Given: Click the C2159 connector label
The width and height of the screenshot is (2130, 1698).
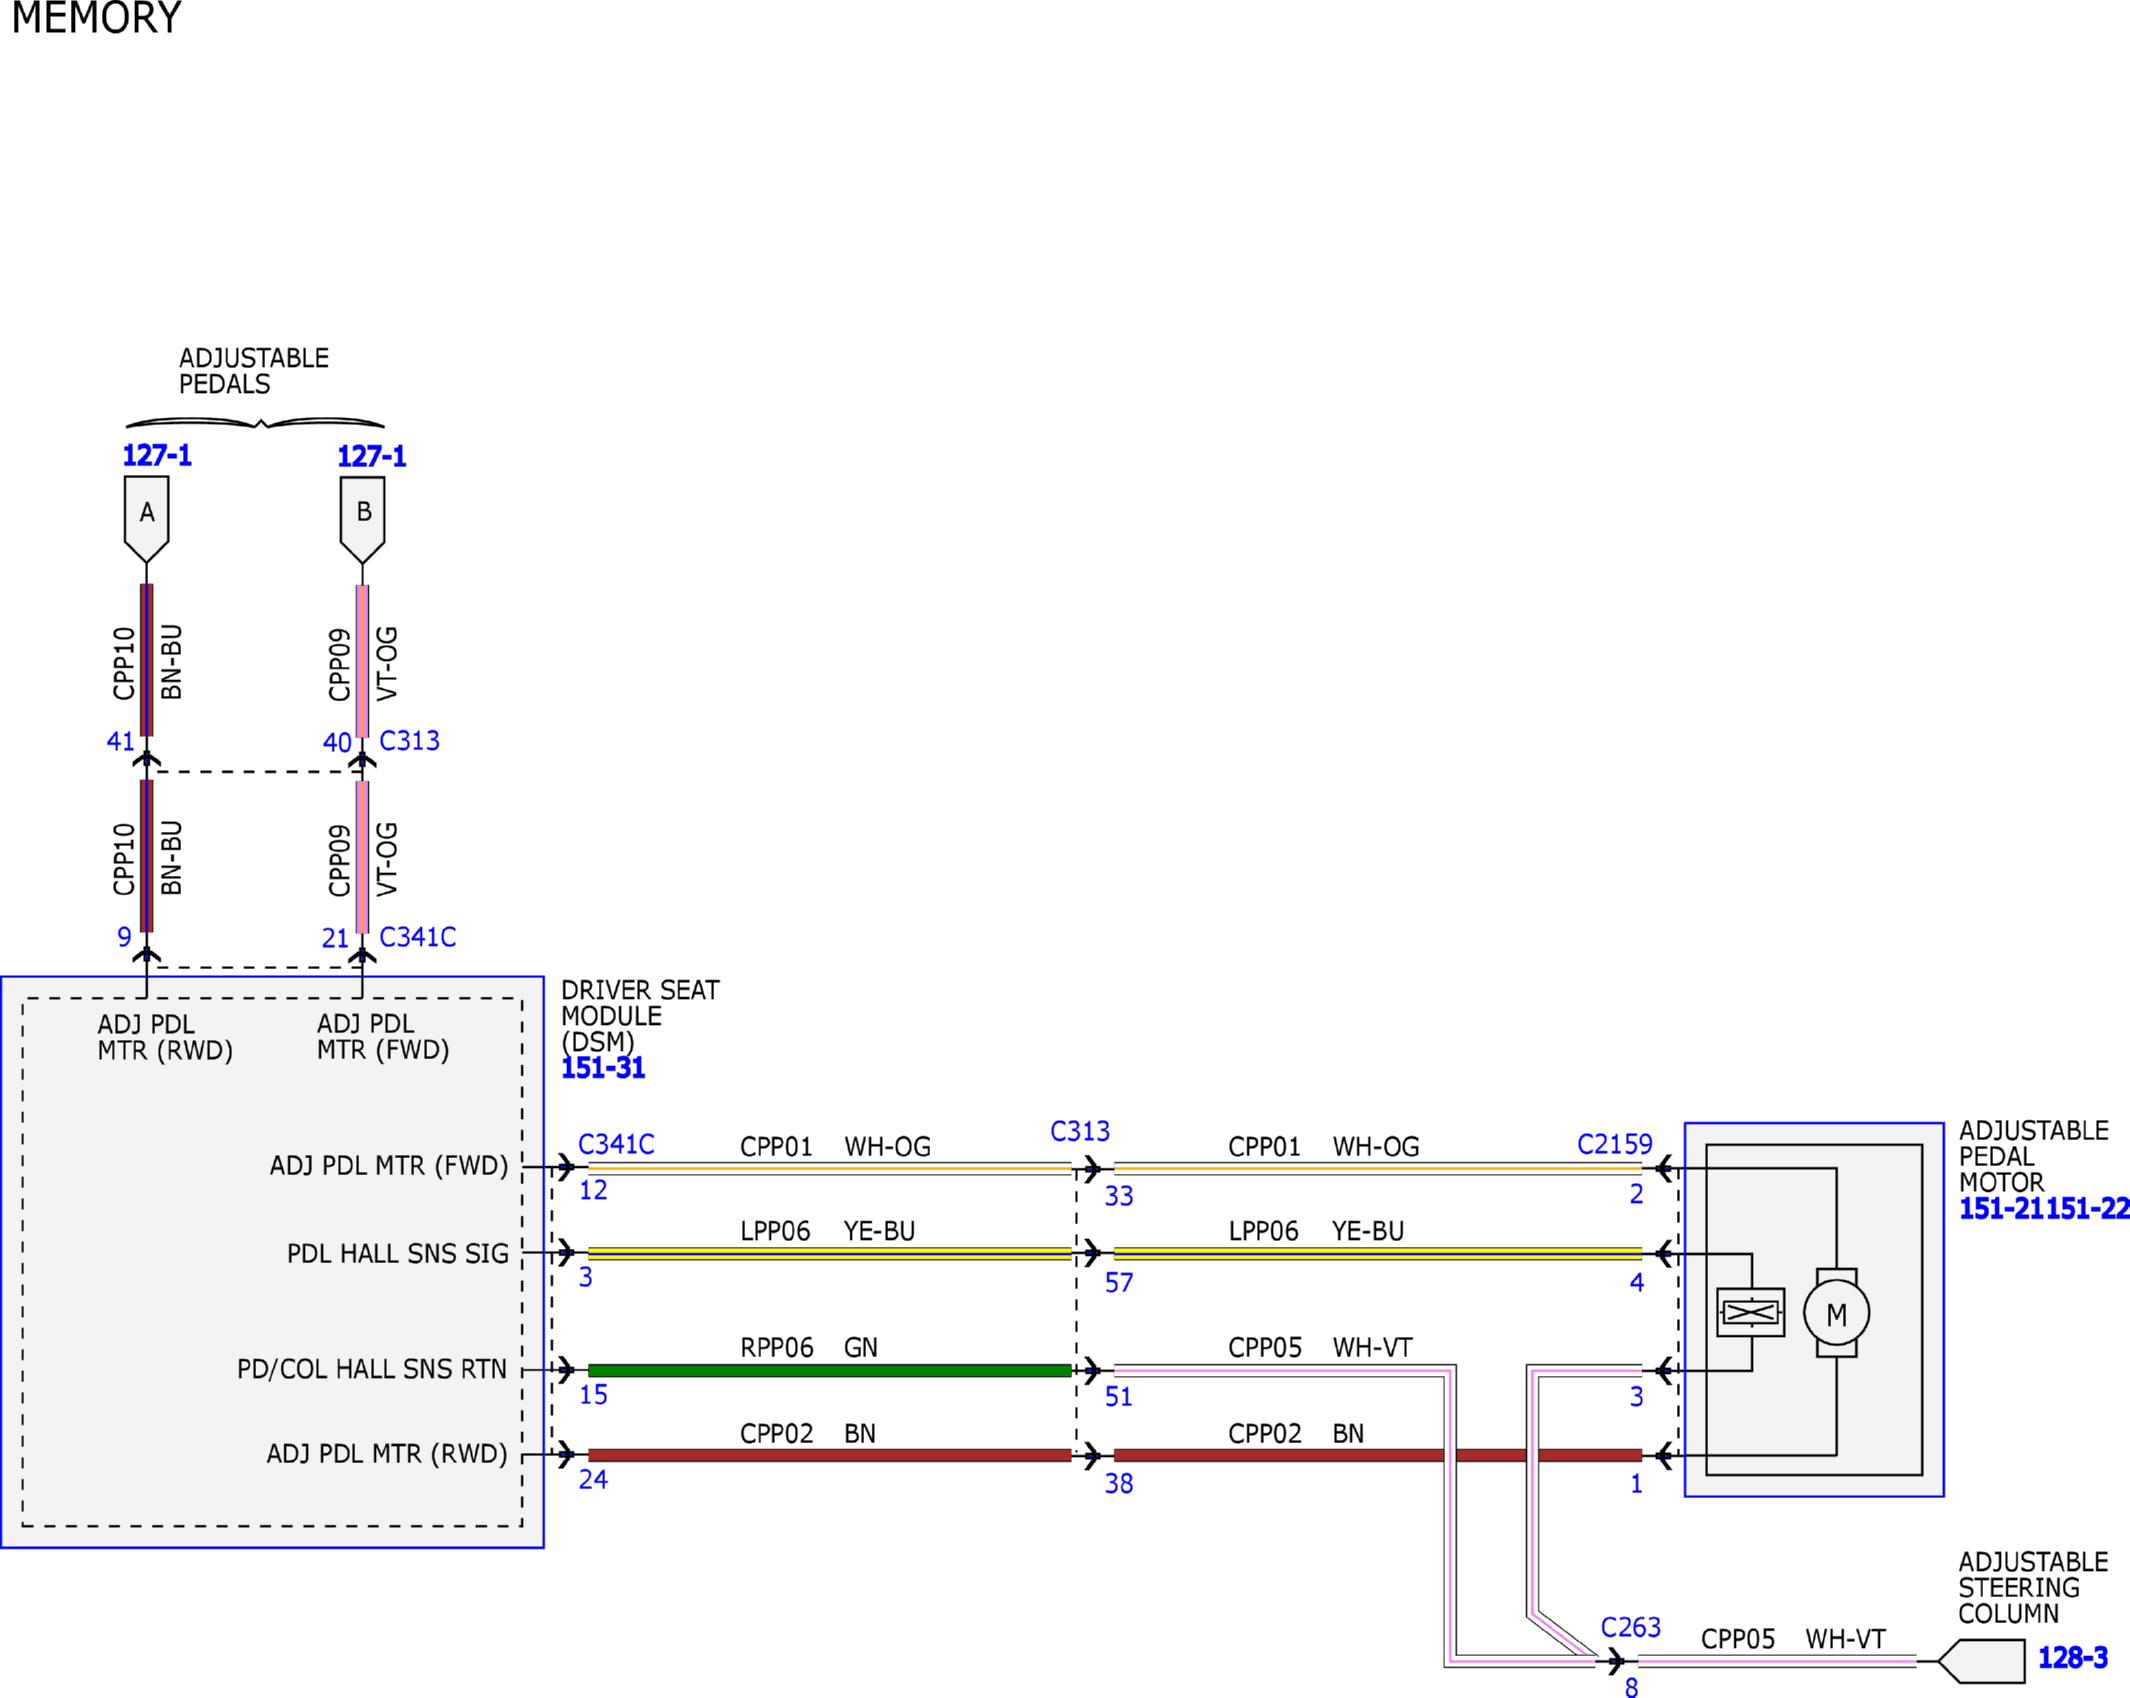Looking at the screenshot, I should tap(1614, 1144).
